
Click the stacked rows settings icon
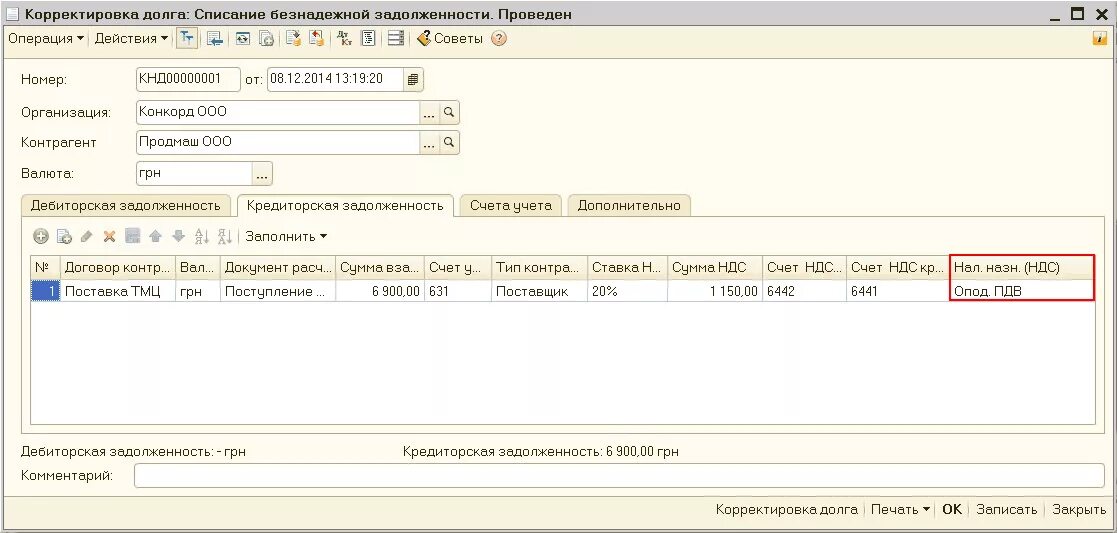pyautogui.click(x=396, y=38)
